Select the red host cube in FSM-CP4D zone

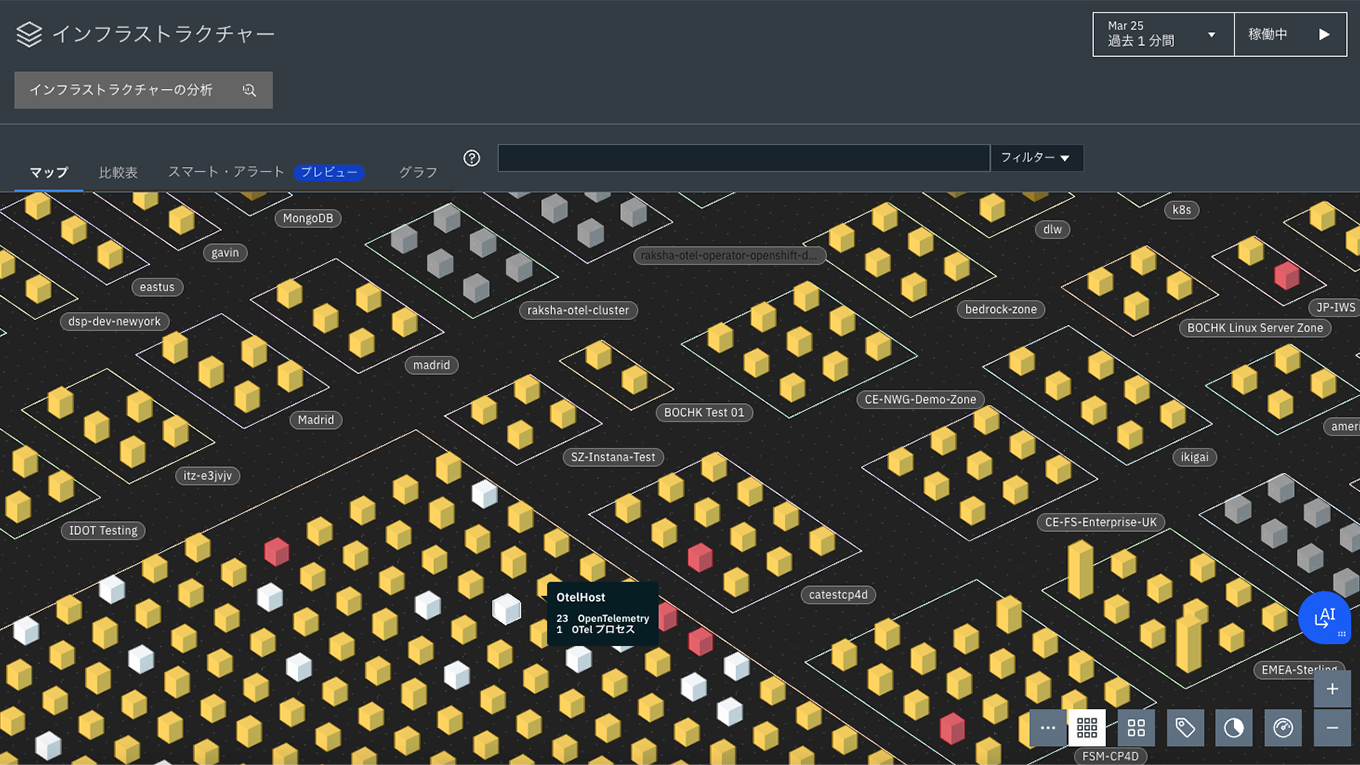952,728
